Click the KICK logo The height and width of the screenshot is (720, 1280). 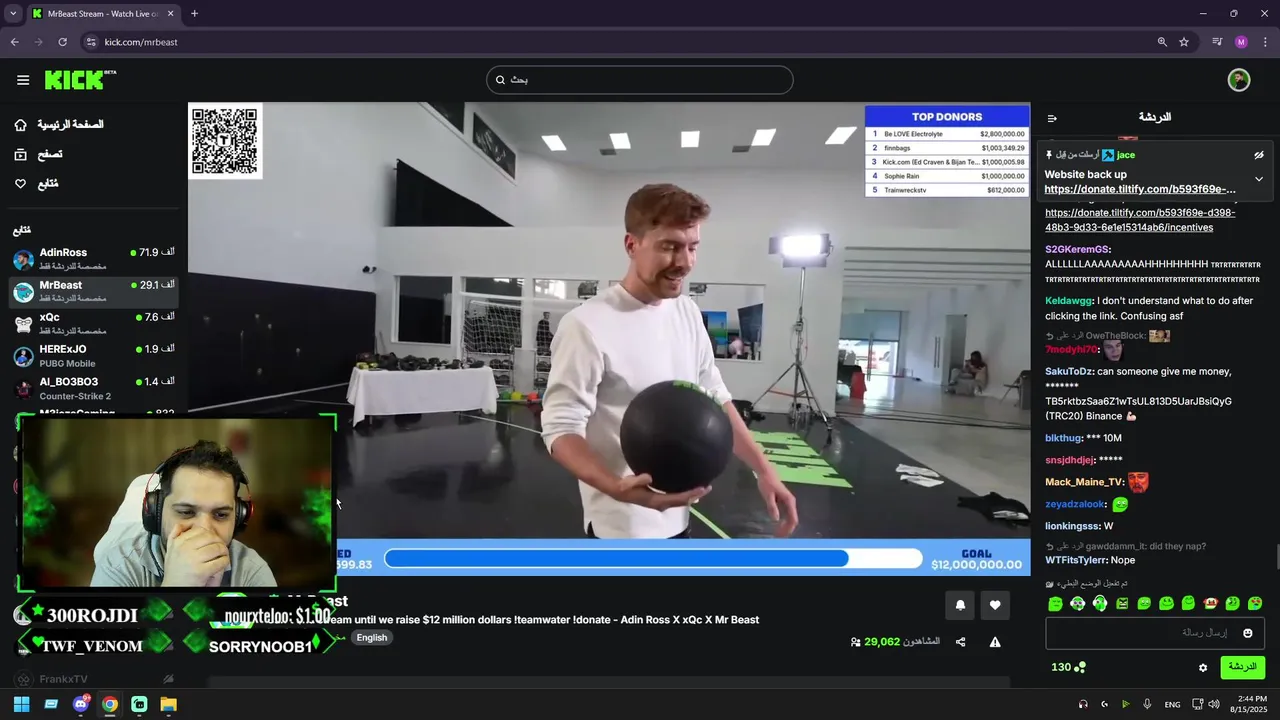pyautogui.click(x=80, y=80)
